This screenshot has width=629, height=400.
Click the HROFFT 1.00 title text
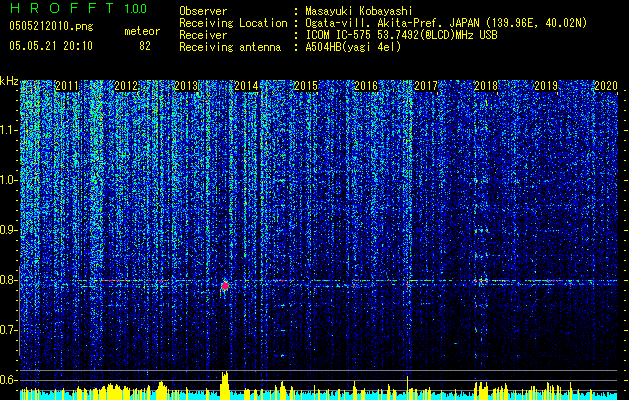[x=78, y=8]
